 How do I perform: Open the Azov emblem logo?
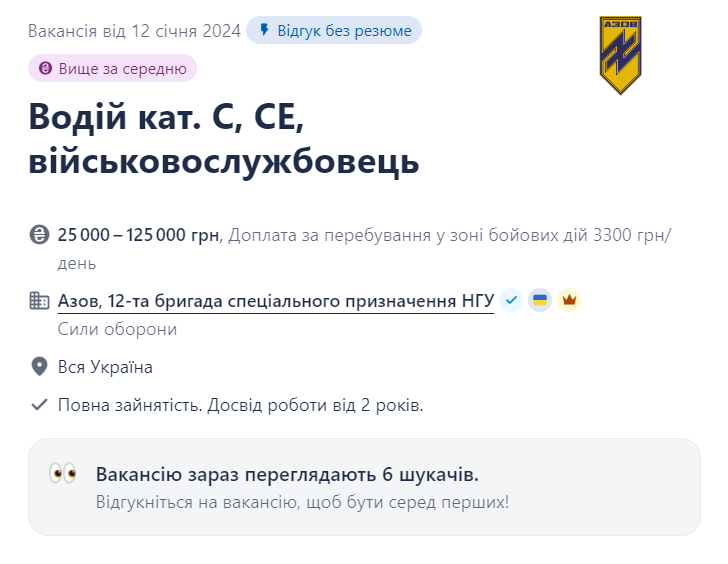[620, 55]
